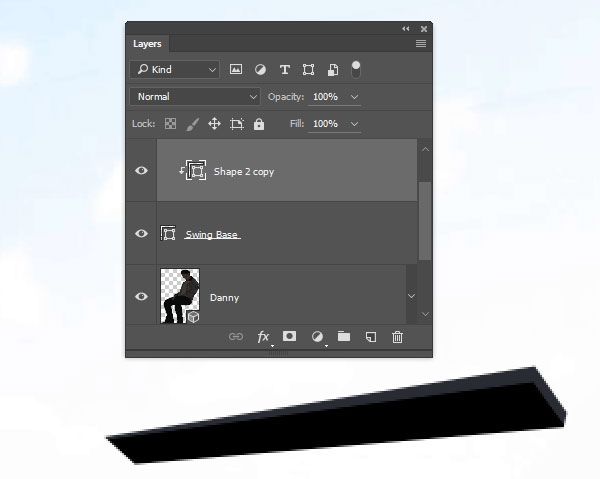
Task: Collapse the panel with double arrows
Action: point(406,29)
